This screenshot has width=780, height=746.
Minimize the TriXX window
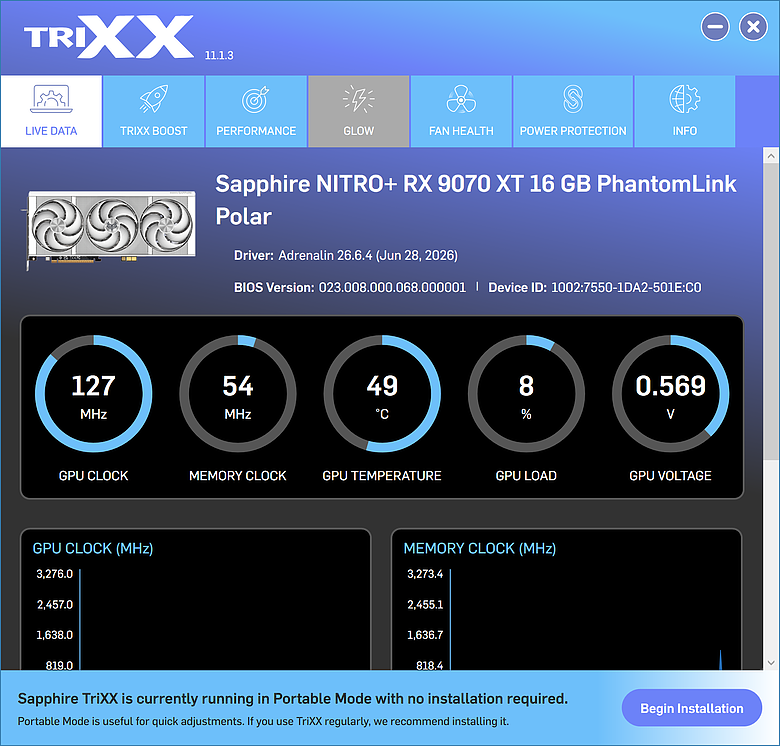tap(715, 27)
